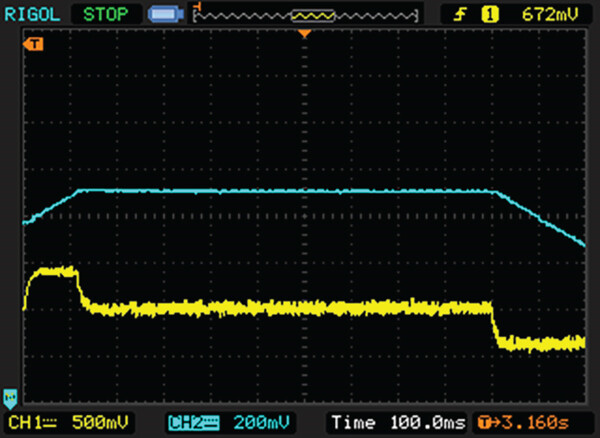Click the RIGOL brand logo

33,15
